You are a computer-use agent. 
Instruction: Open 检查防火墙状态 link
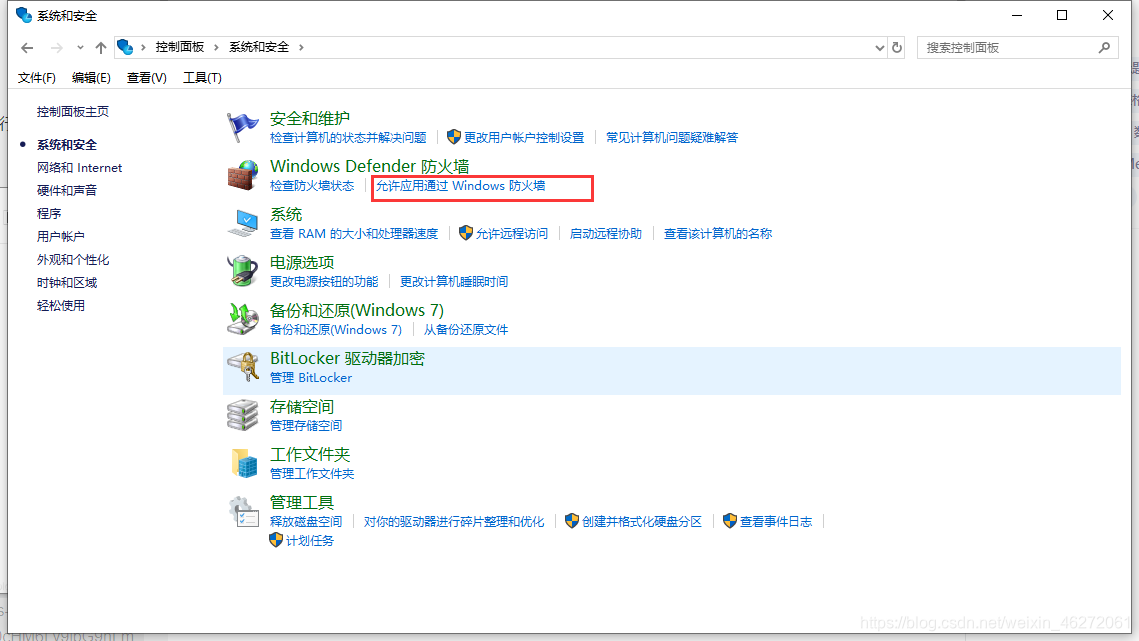pyautogui.click(x=312, y=186)
